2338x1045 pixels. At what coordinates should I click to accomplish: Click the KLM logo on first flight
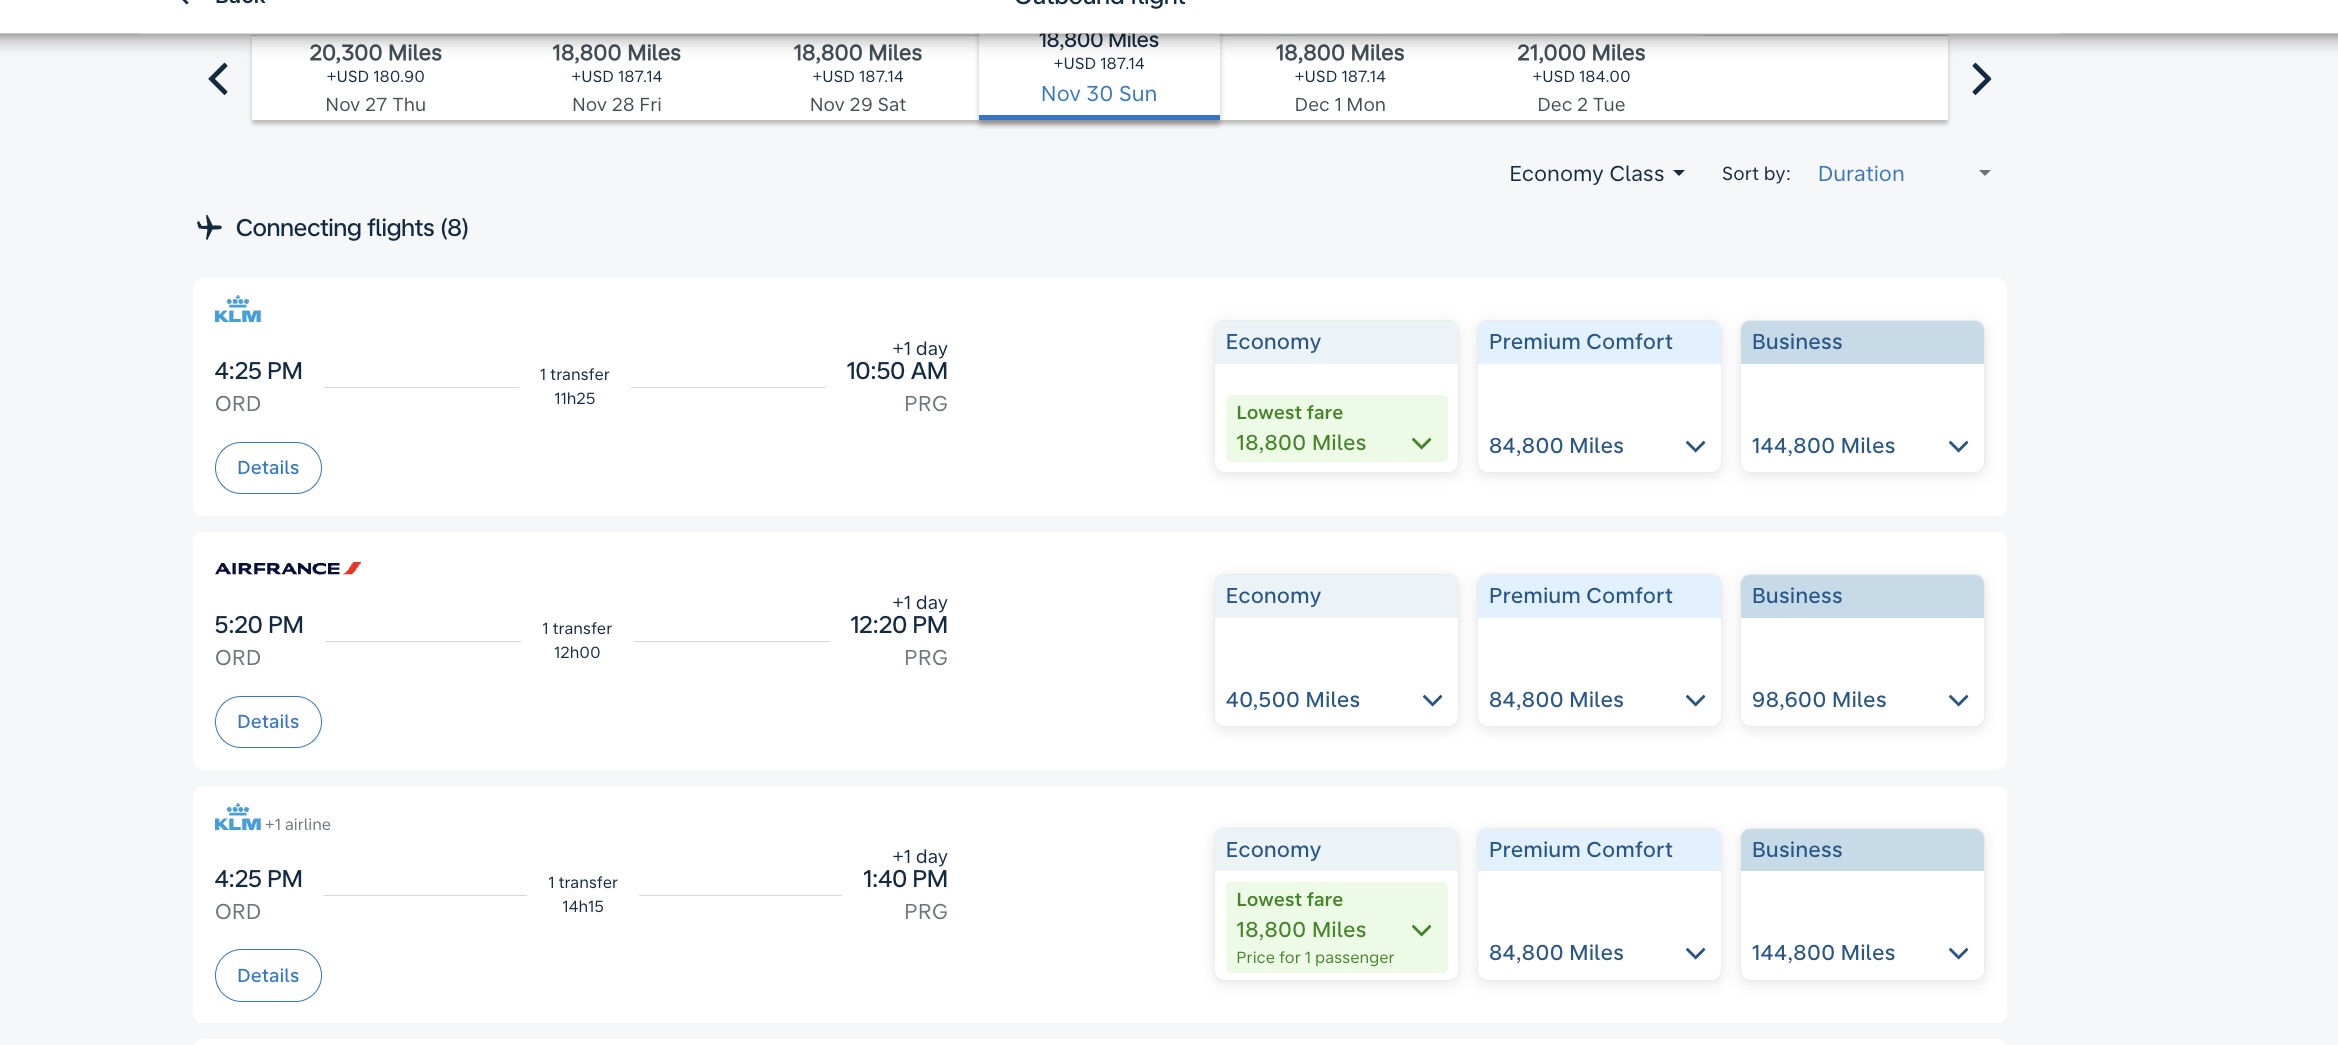tap(237, 310)
